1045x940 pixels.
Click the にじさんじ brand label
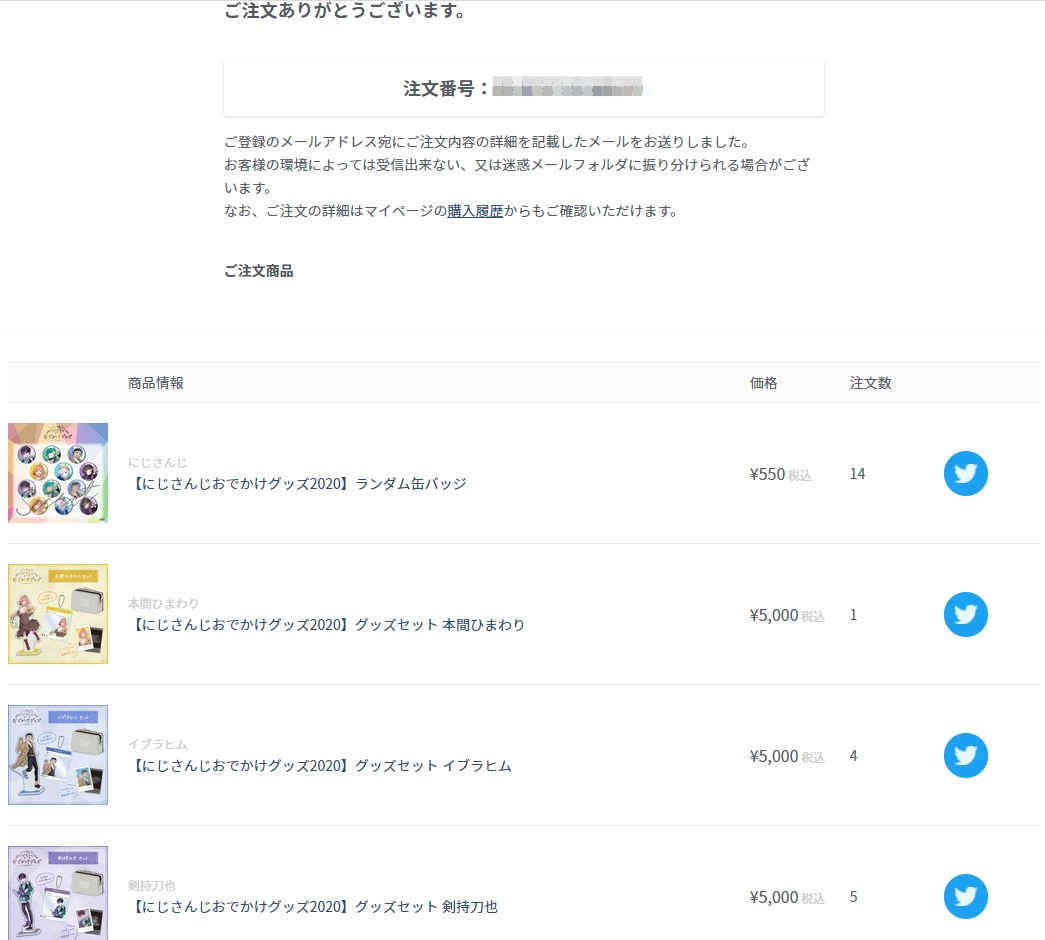[x=157, y=463]
